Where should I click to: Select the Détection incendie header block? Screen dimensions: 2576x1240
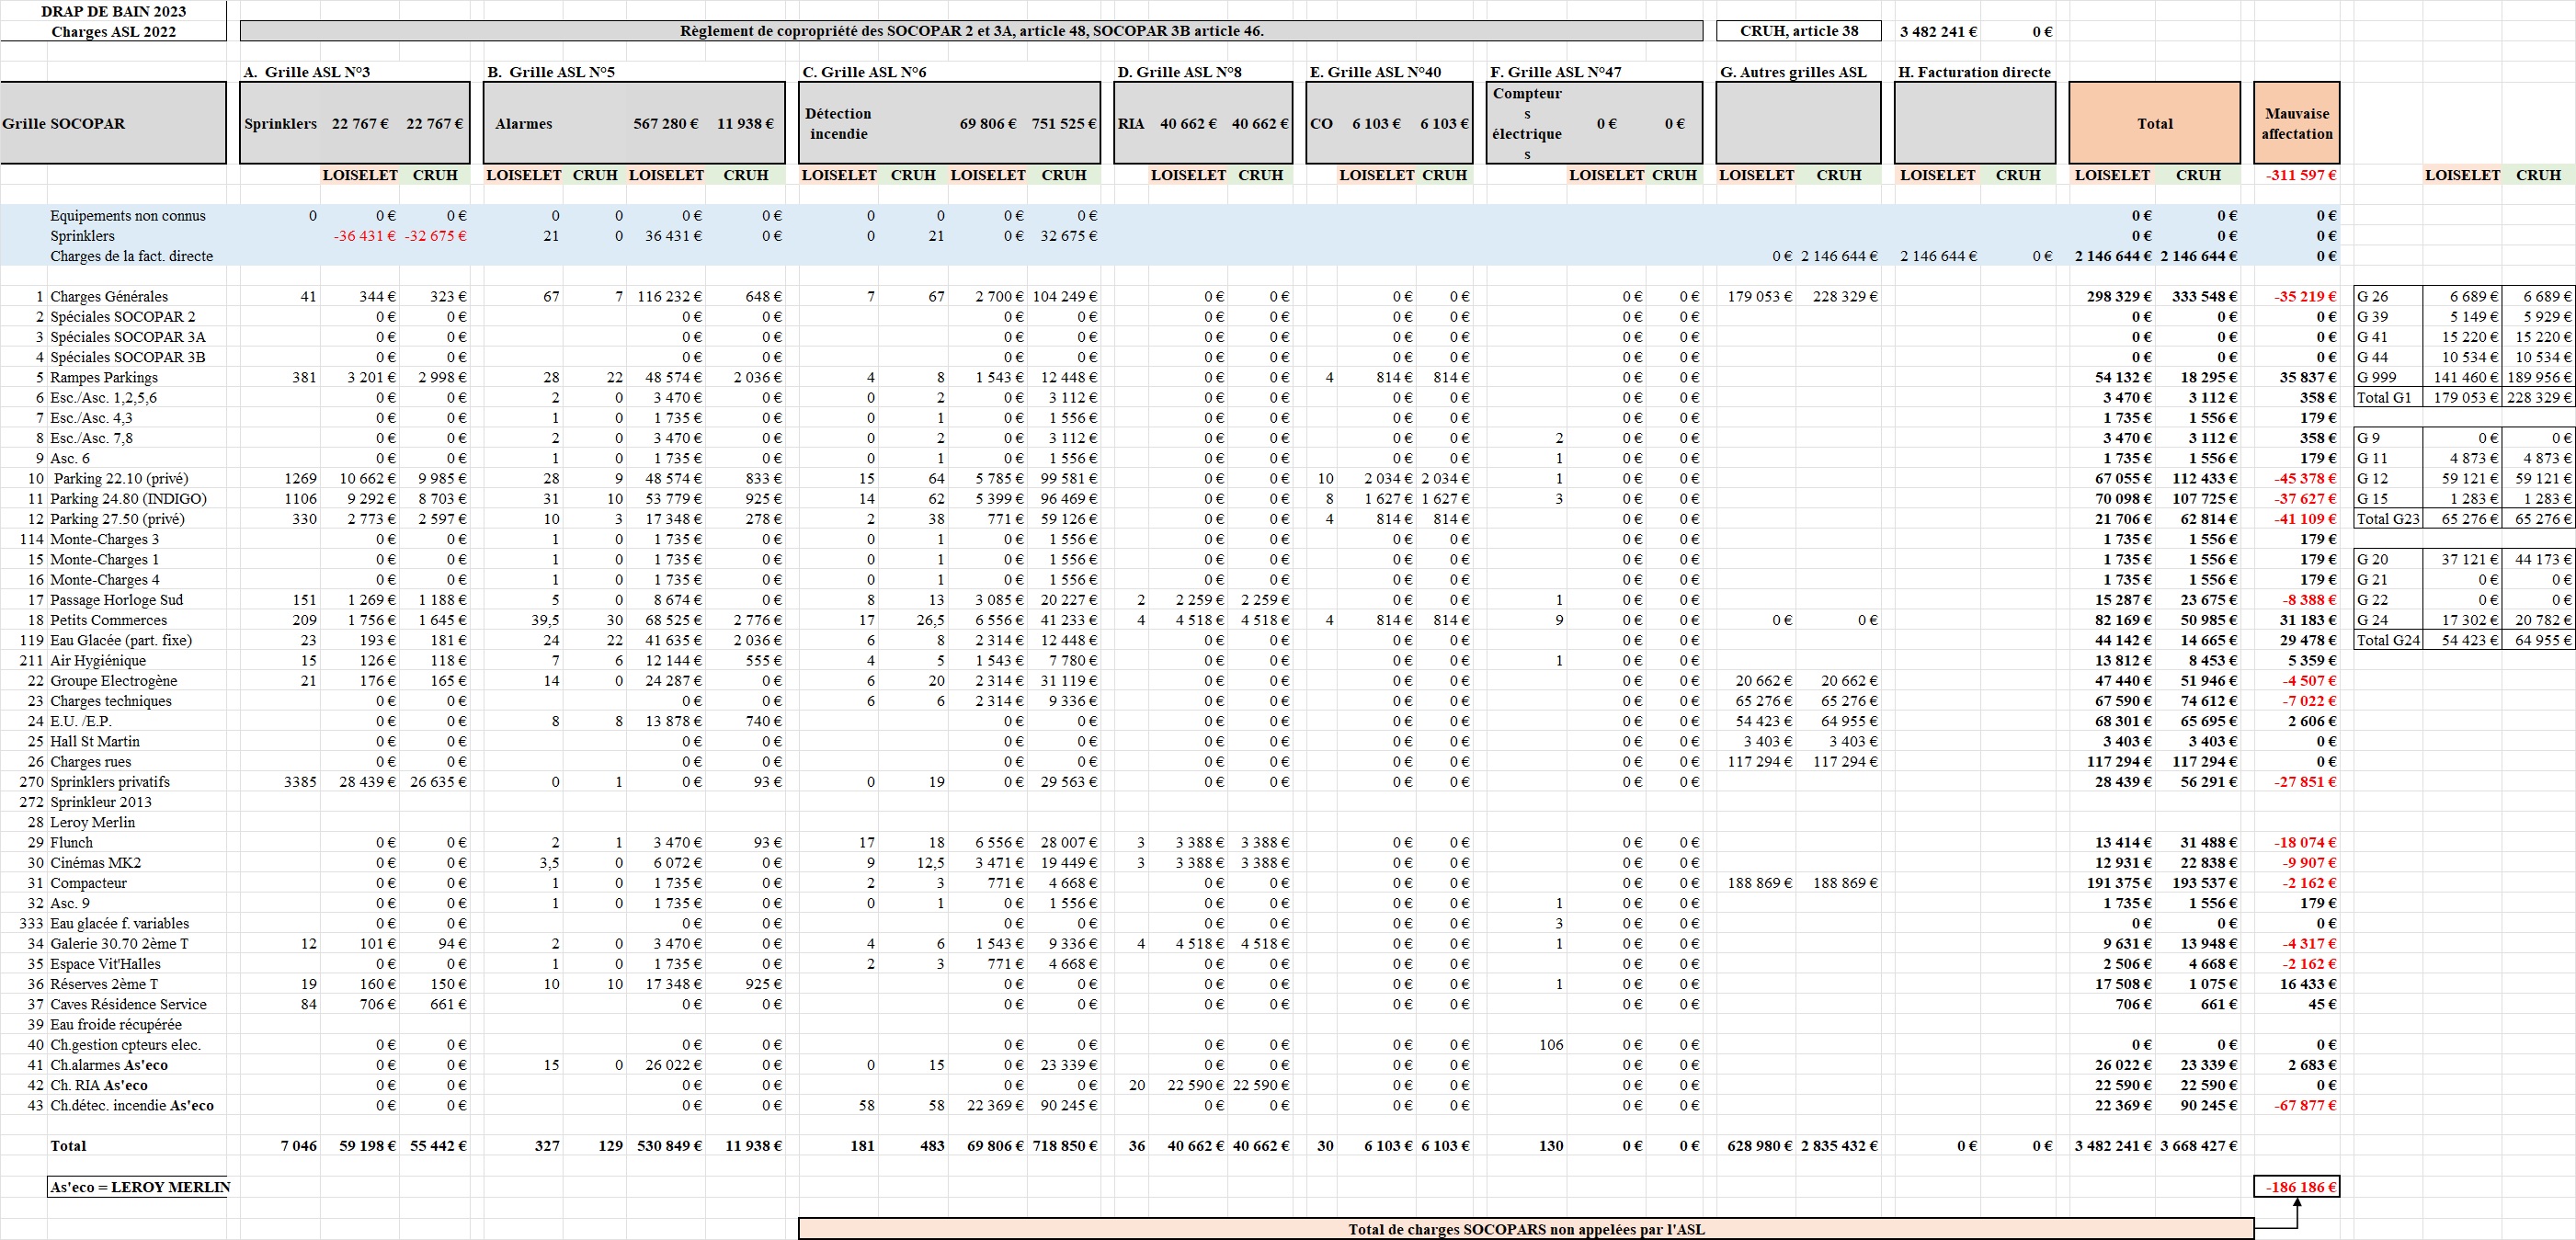point(948,123)
